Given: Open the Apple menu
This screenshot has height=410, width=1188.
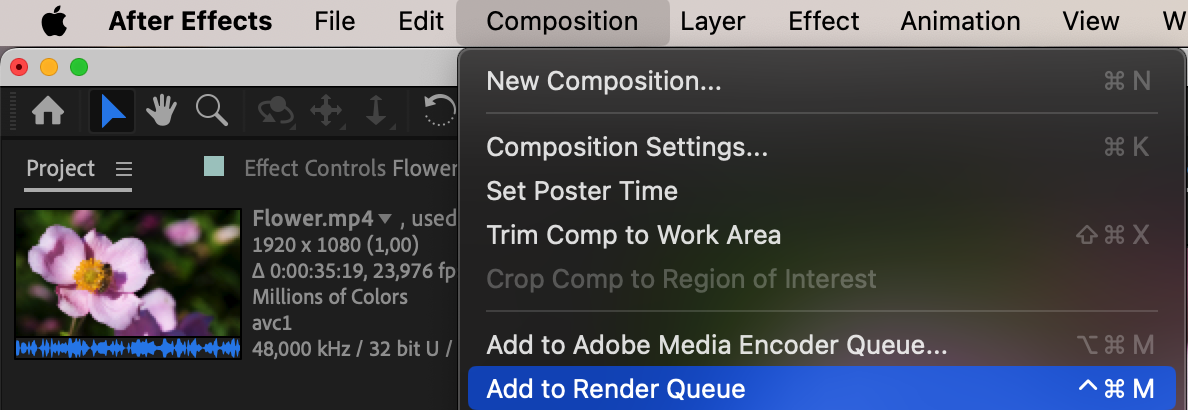Looking at the screenshot, I should [54, 21].
